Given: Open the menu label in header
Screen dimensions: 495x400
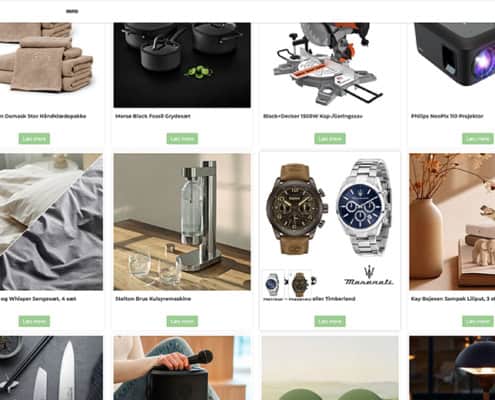Looking at the screenshot, I should [72, 11].
